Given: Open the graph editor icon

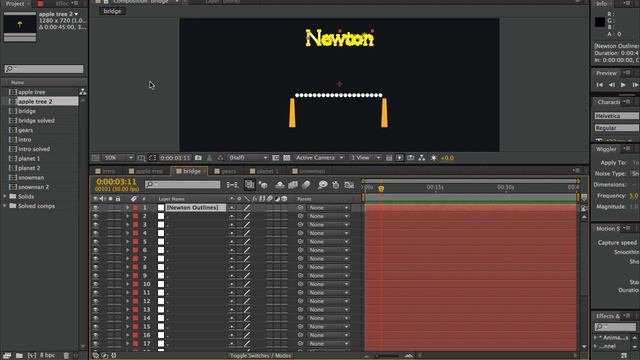Looking at the screenshot, I should pos(349,185).
